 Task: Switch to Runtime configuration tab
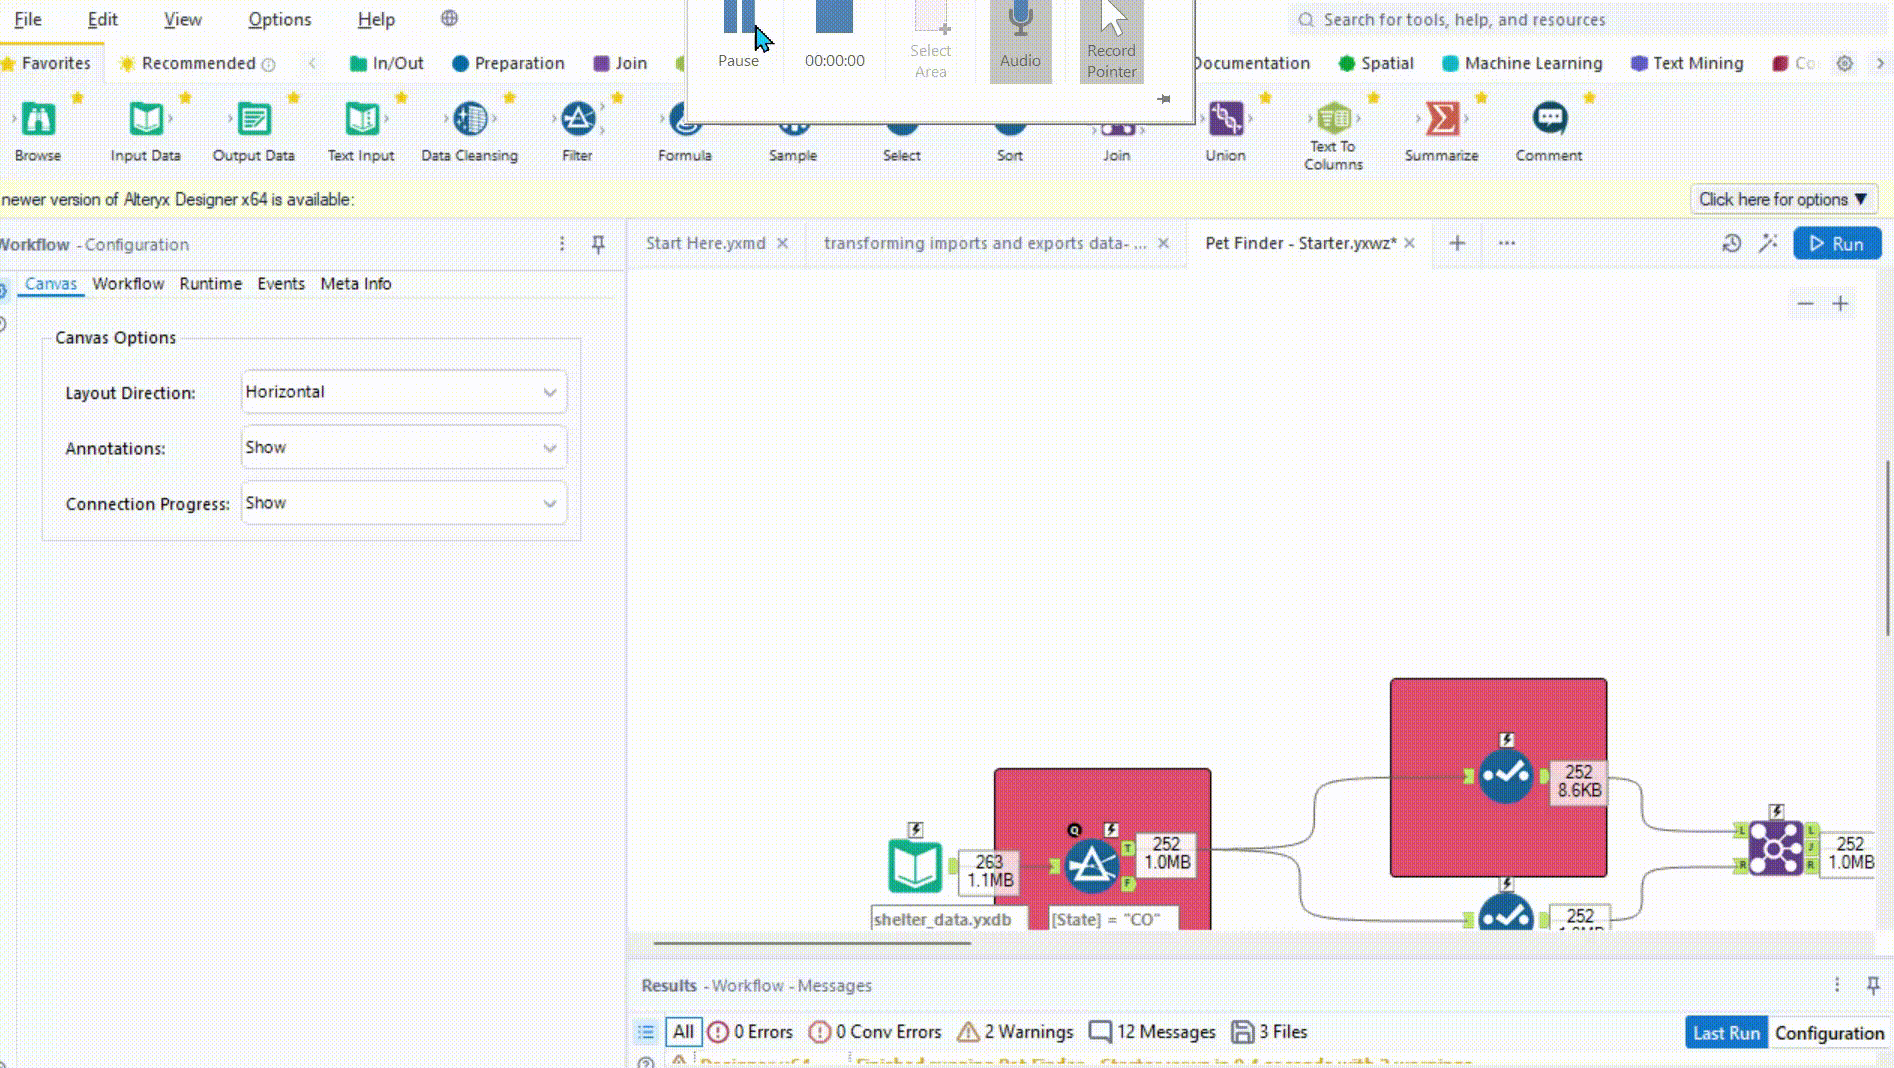click(x=211, y=284)
